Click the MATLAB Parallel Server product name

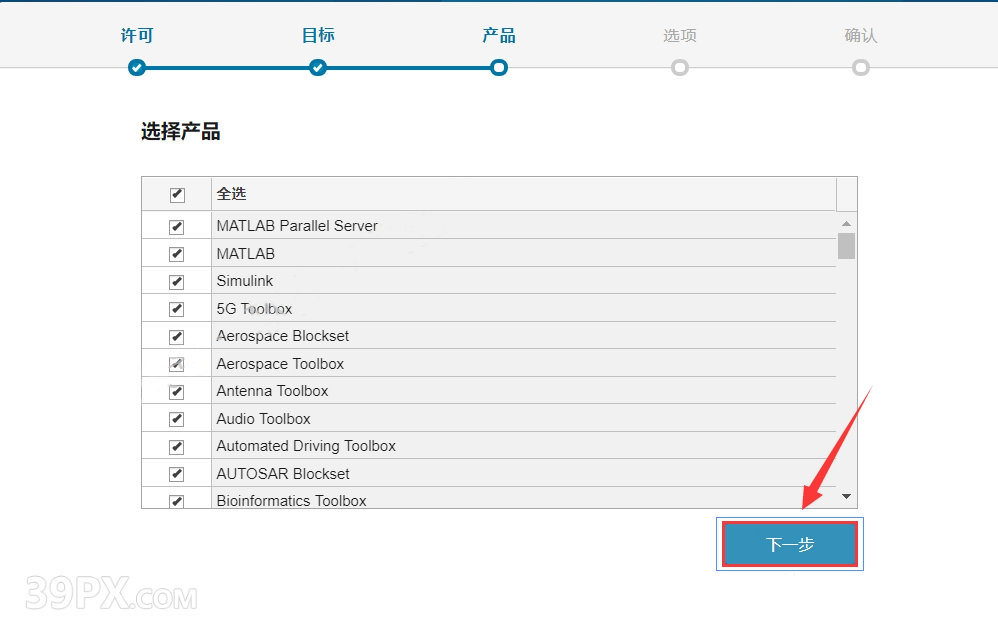[x=297, y=226]
